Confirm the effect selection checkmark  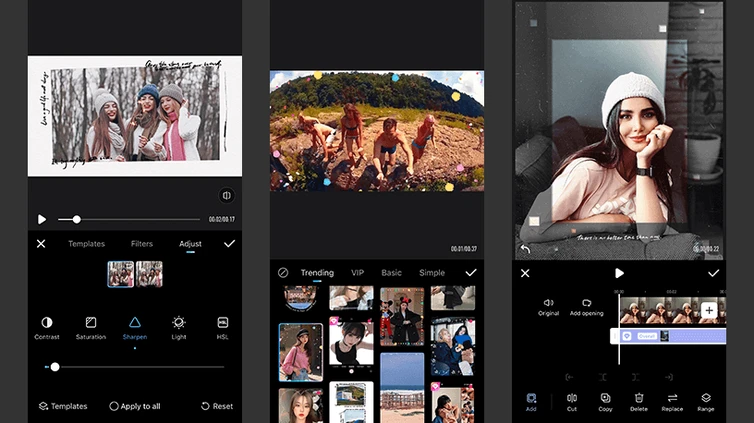[471, 273]
